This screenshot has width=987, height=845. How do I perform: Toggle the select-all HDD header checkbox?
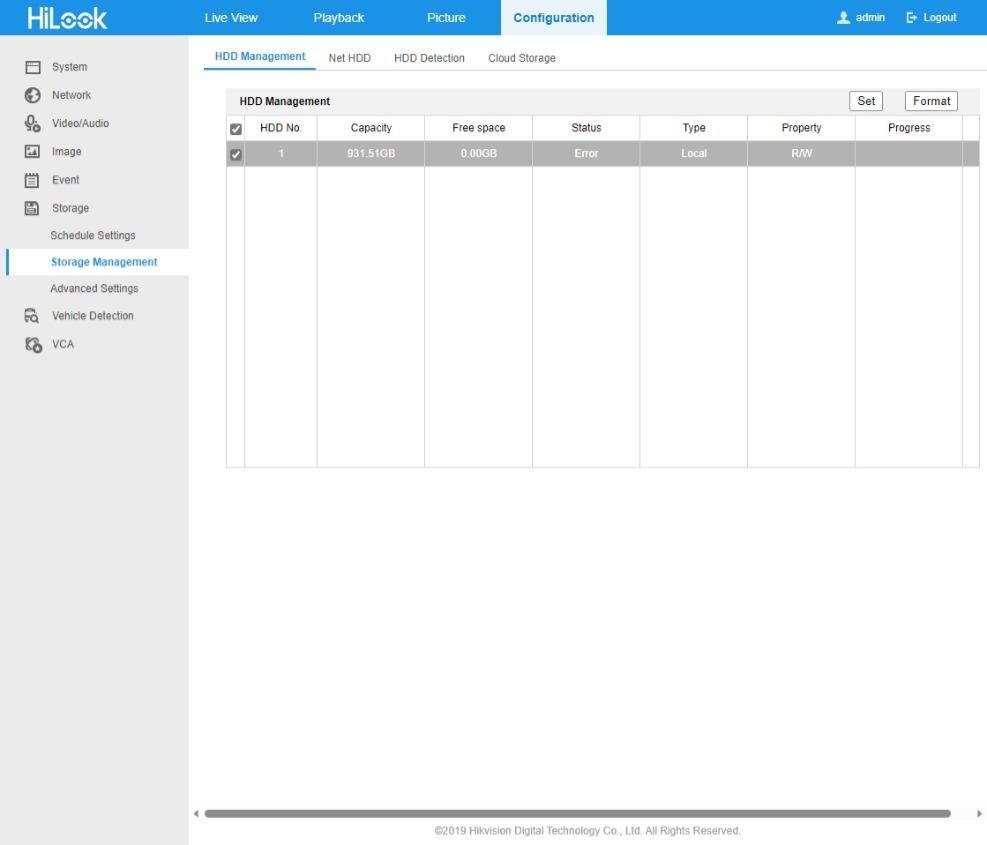point(236,129)
